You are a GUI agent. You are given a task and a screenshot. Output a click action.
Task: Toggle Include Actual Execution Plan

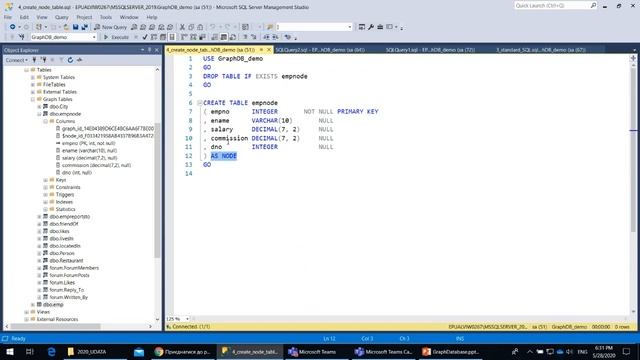pos(184,37)
